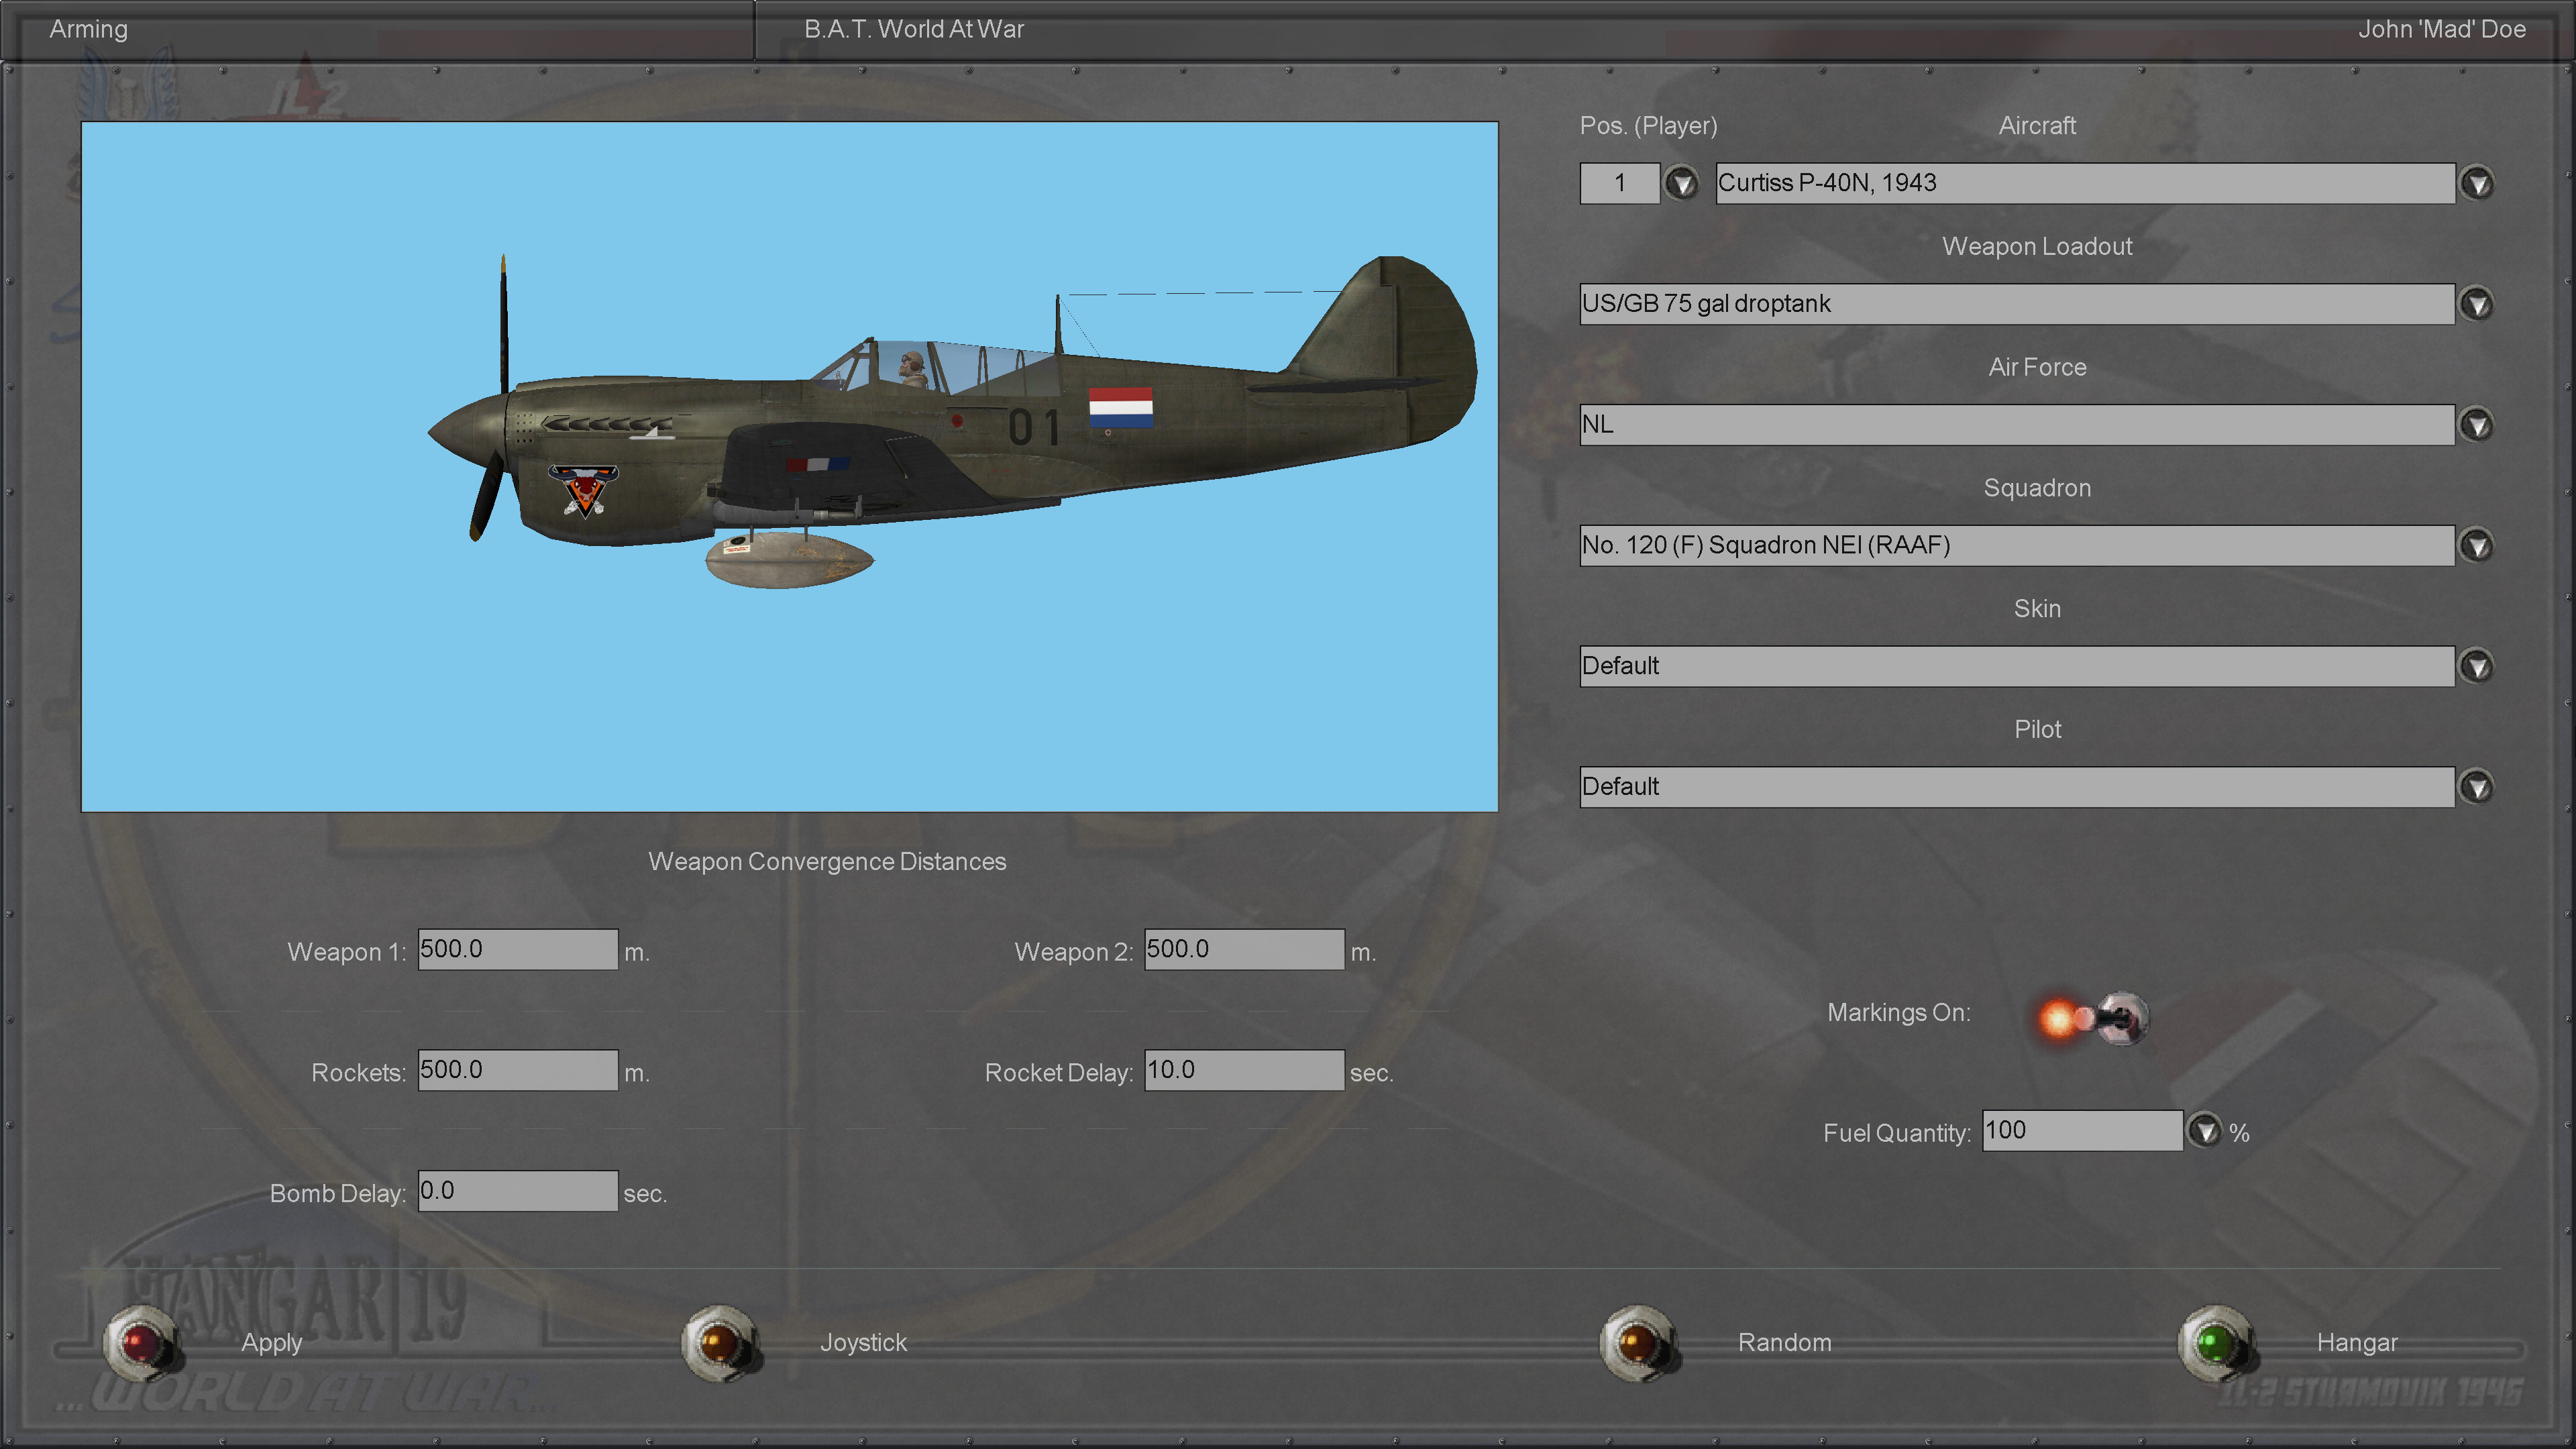Viewport: 2576px width, 1449px height.
Task: Click the Weapon 1 convergence field
Action: click(x=517, y=949)
